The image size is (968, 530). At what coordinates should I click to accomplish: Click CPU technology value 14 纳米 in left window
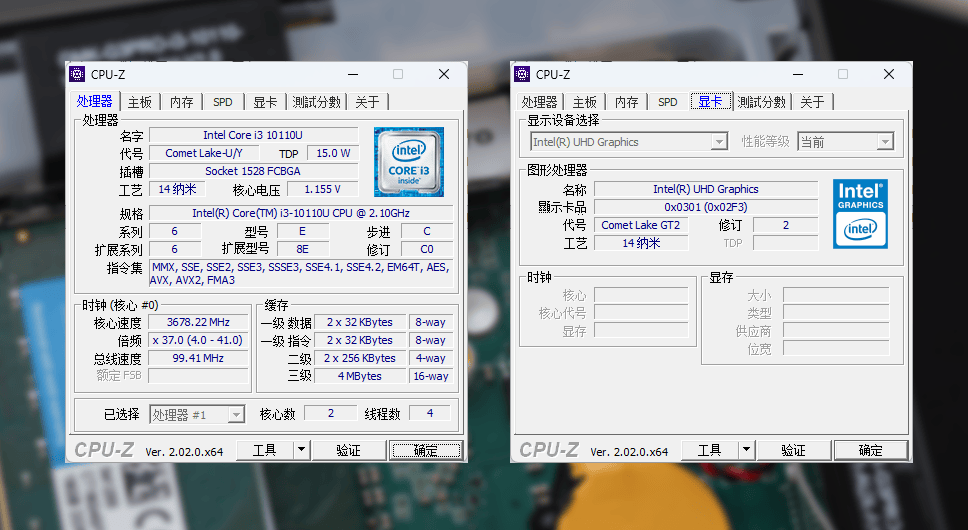(177, 189)
